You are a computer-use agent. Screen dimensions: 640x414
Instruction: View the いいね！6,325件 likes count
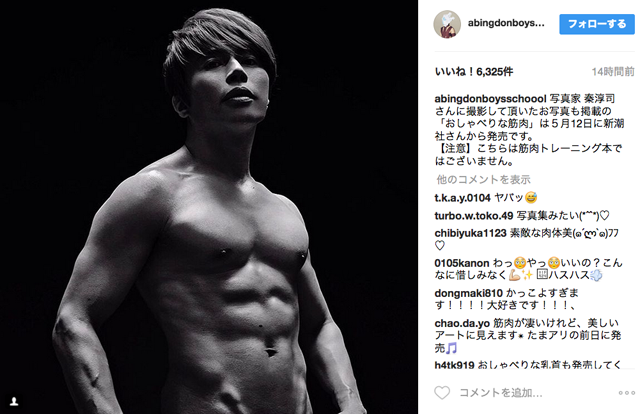click(474, 71)
